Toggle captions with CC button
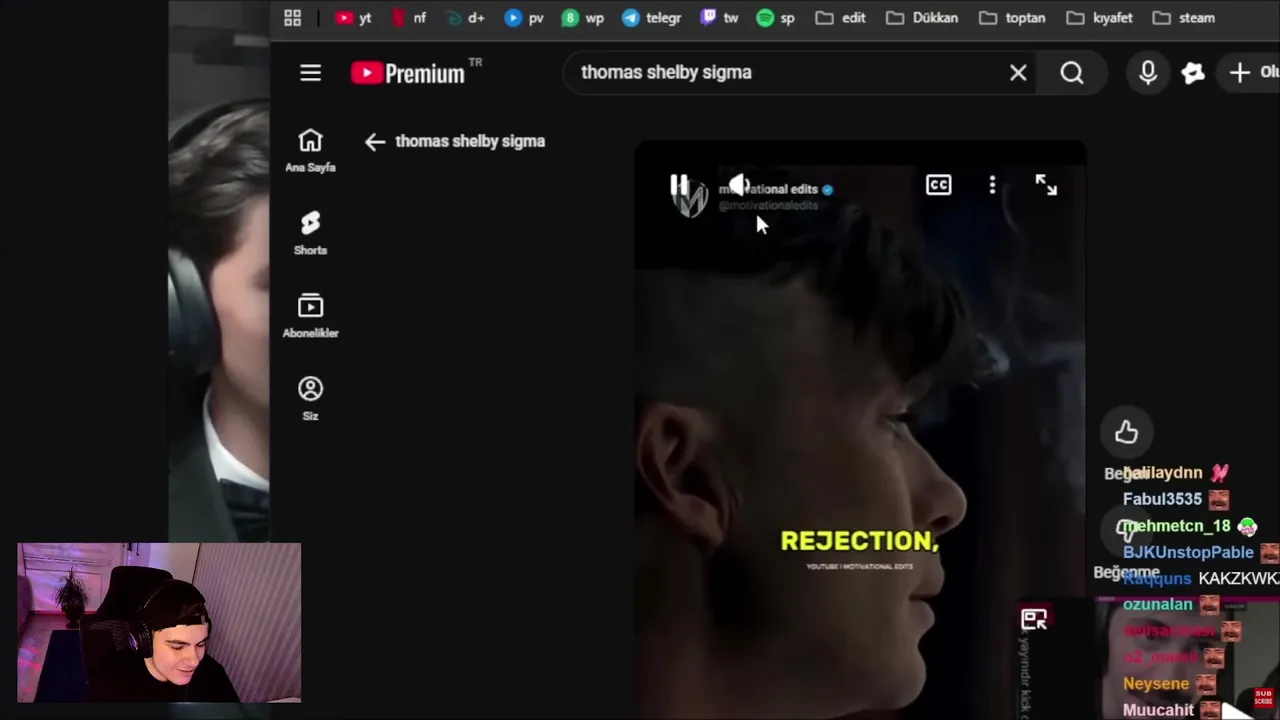Screen dimensions: 1280x720 [939, 185]
